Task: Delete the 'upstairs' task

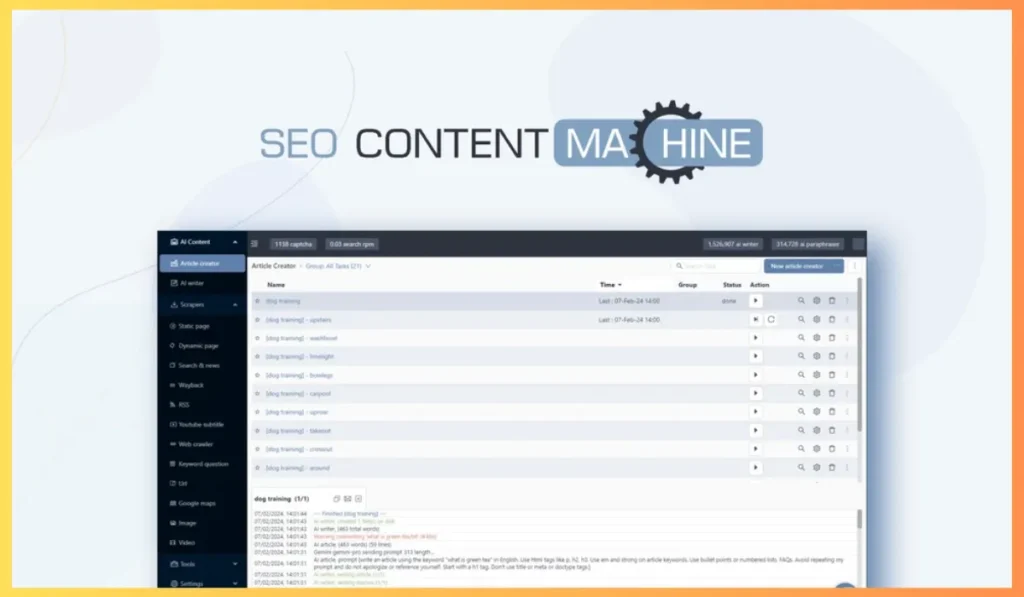Action: click(x=832, y=319)
